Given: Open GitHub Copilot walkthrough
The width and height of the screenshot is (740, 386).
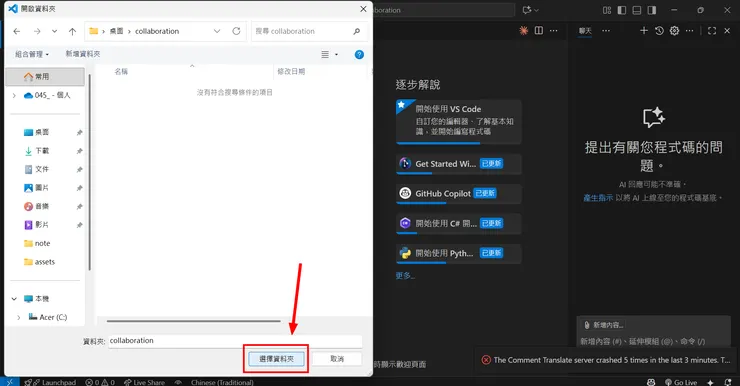Looking at the screenshot, I should click(x=459, y=193).
